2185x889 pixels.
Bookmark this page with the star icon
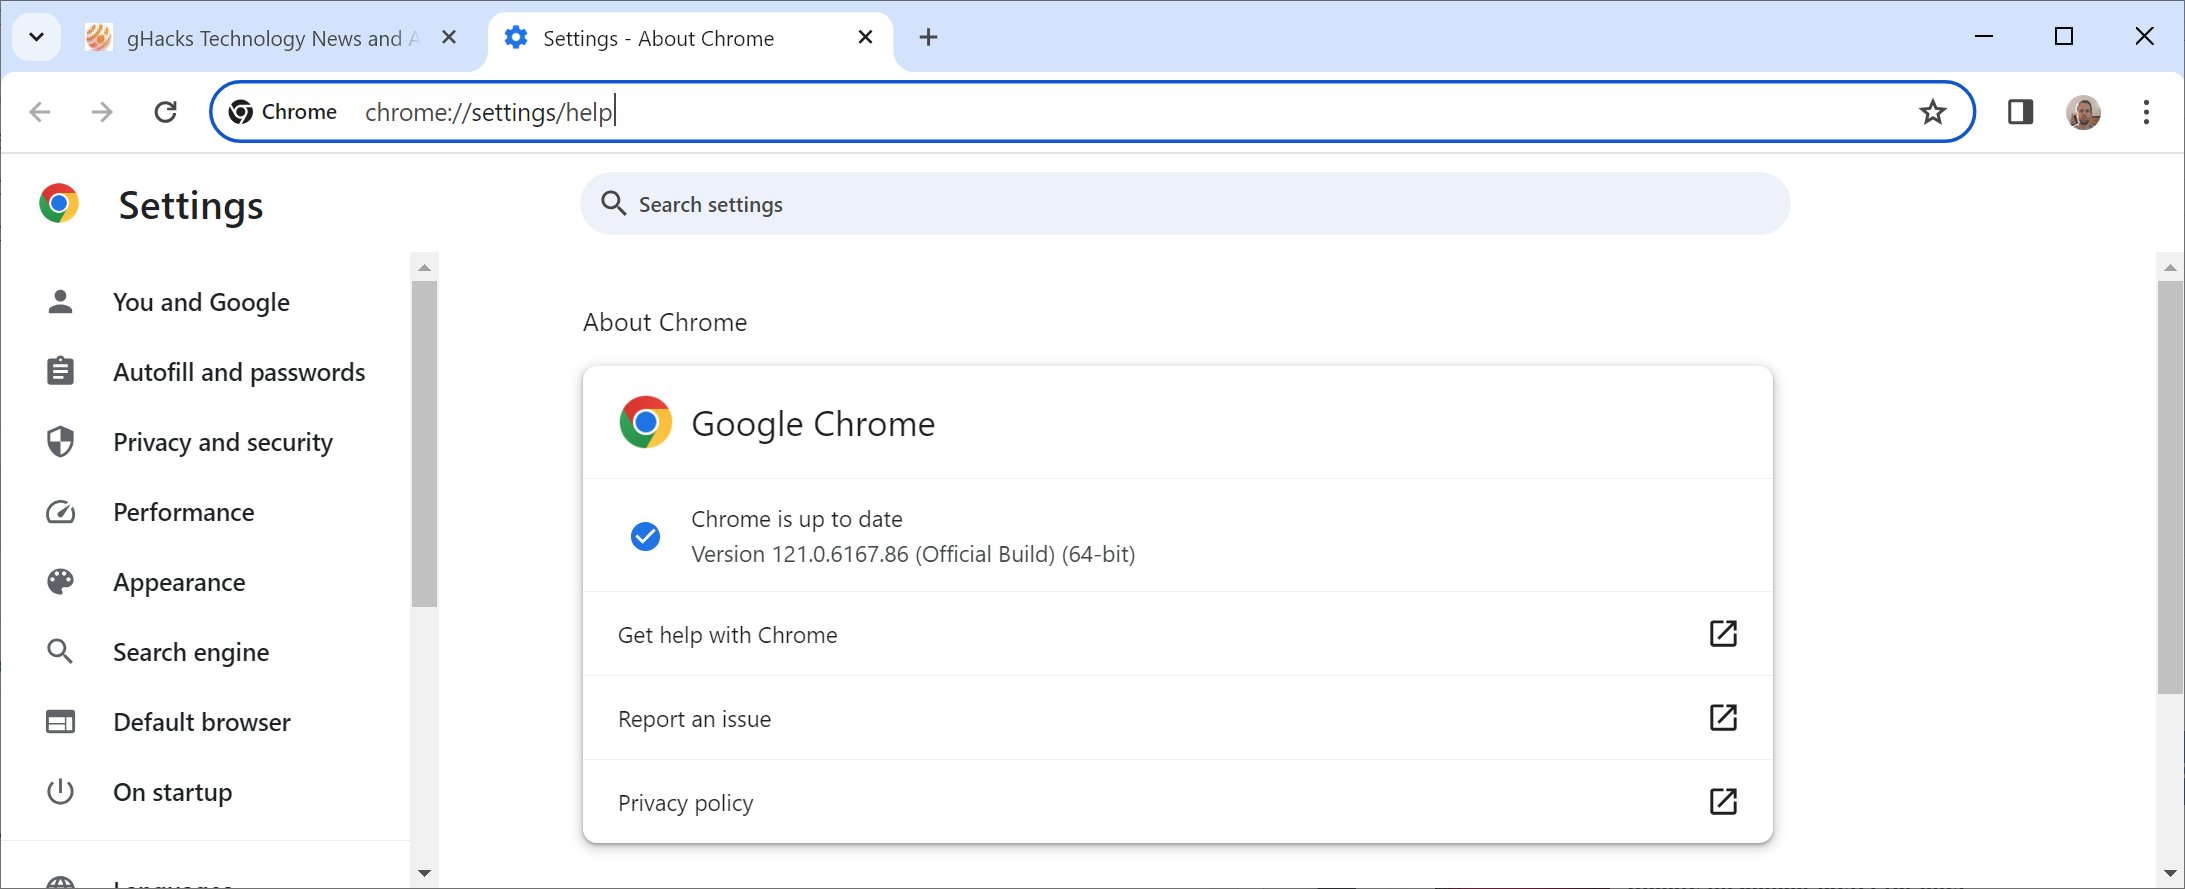click(1932, 112)
